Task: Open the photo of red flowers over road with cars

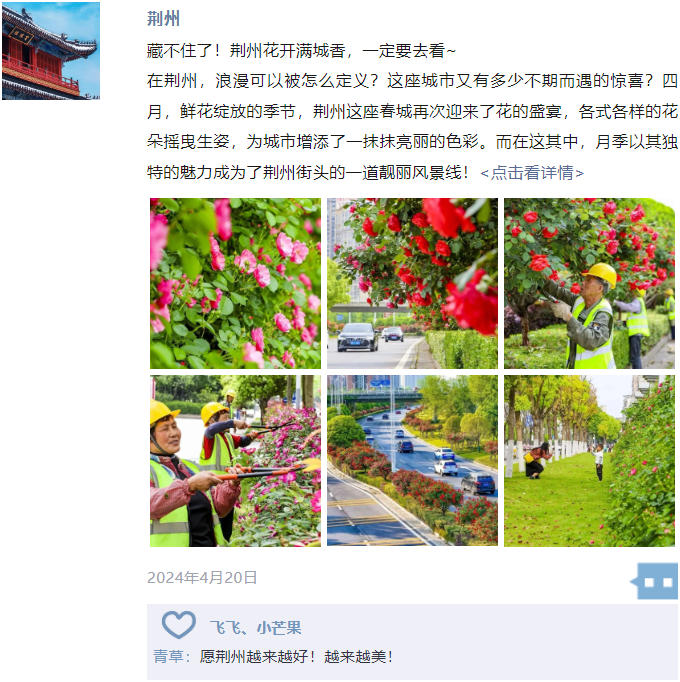Action: (412, 284)
